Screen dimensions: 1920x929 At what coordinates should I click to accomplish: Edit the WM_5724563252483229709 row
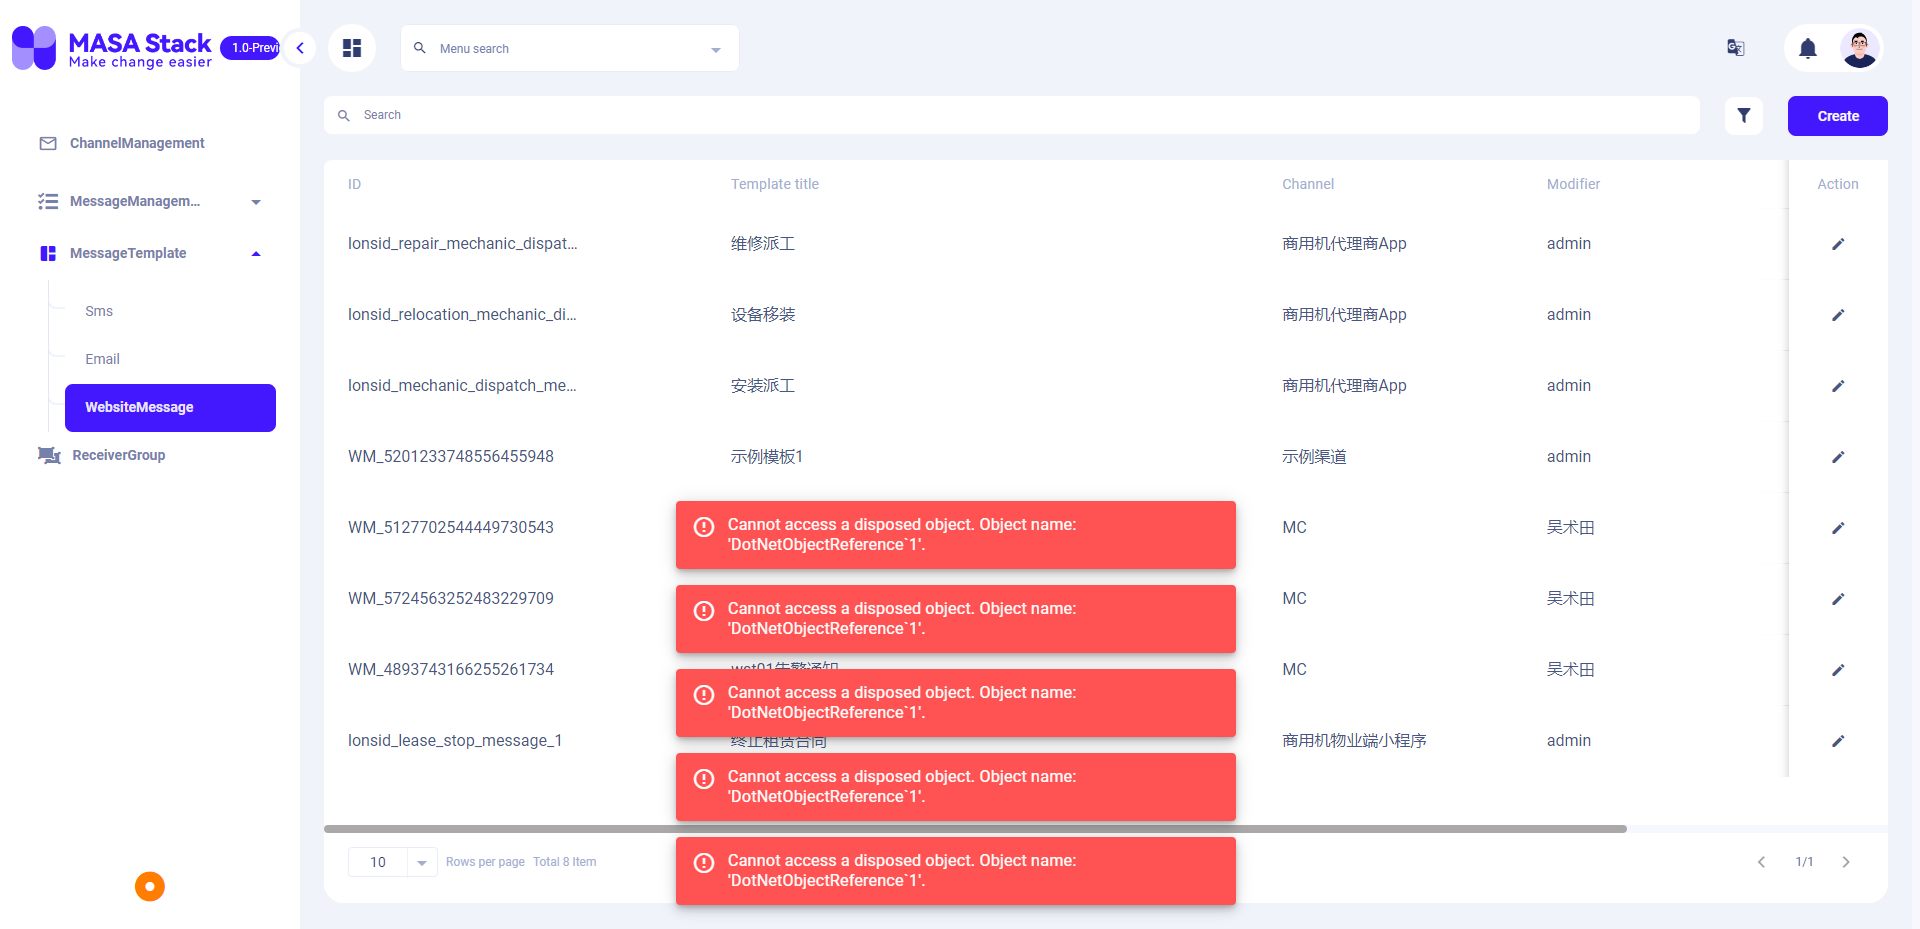pyautogui.click(x=1838, y=599)
